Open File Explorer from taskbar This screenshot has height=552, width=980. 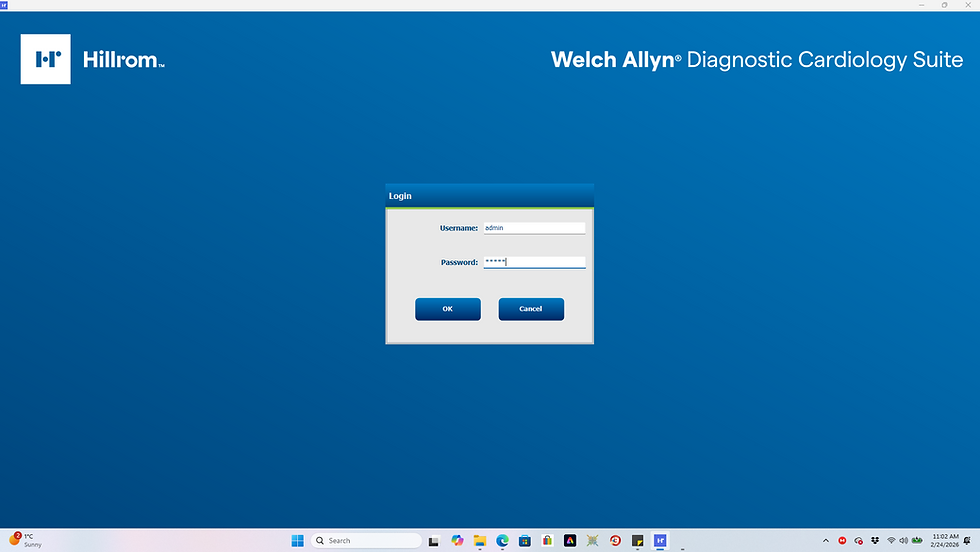point(479,541)
